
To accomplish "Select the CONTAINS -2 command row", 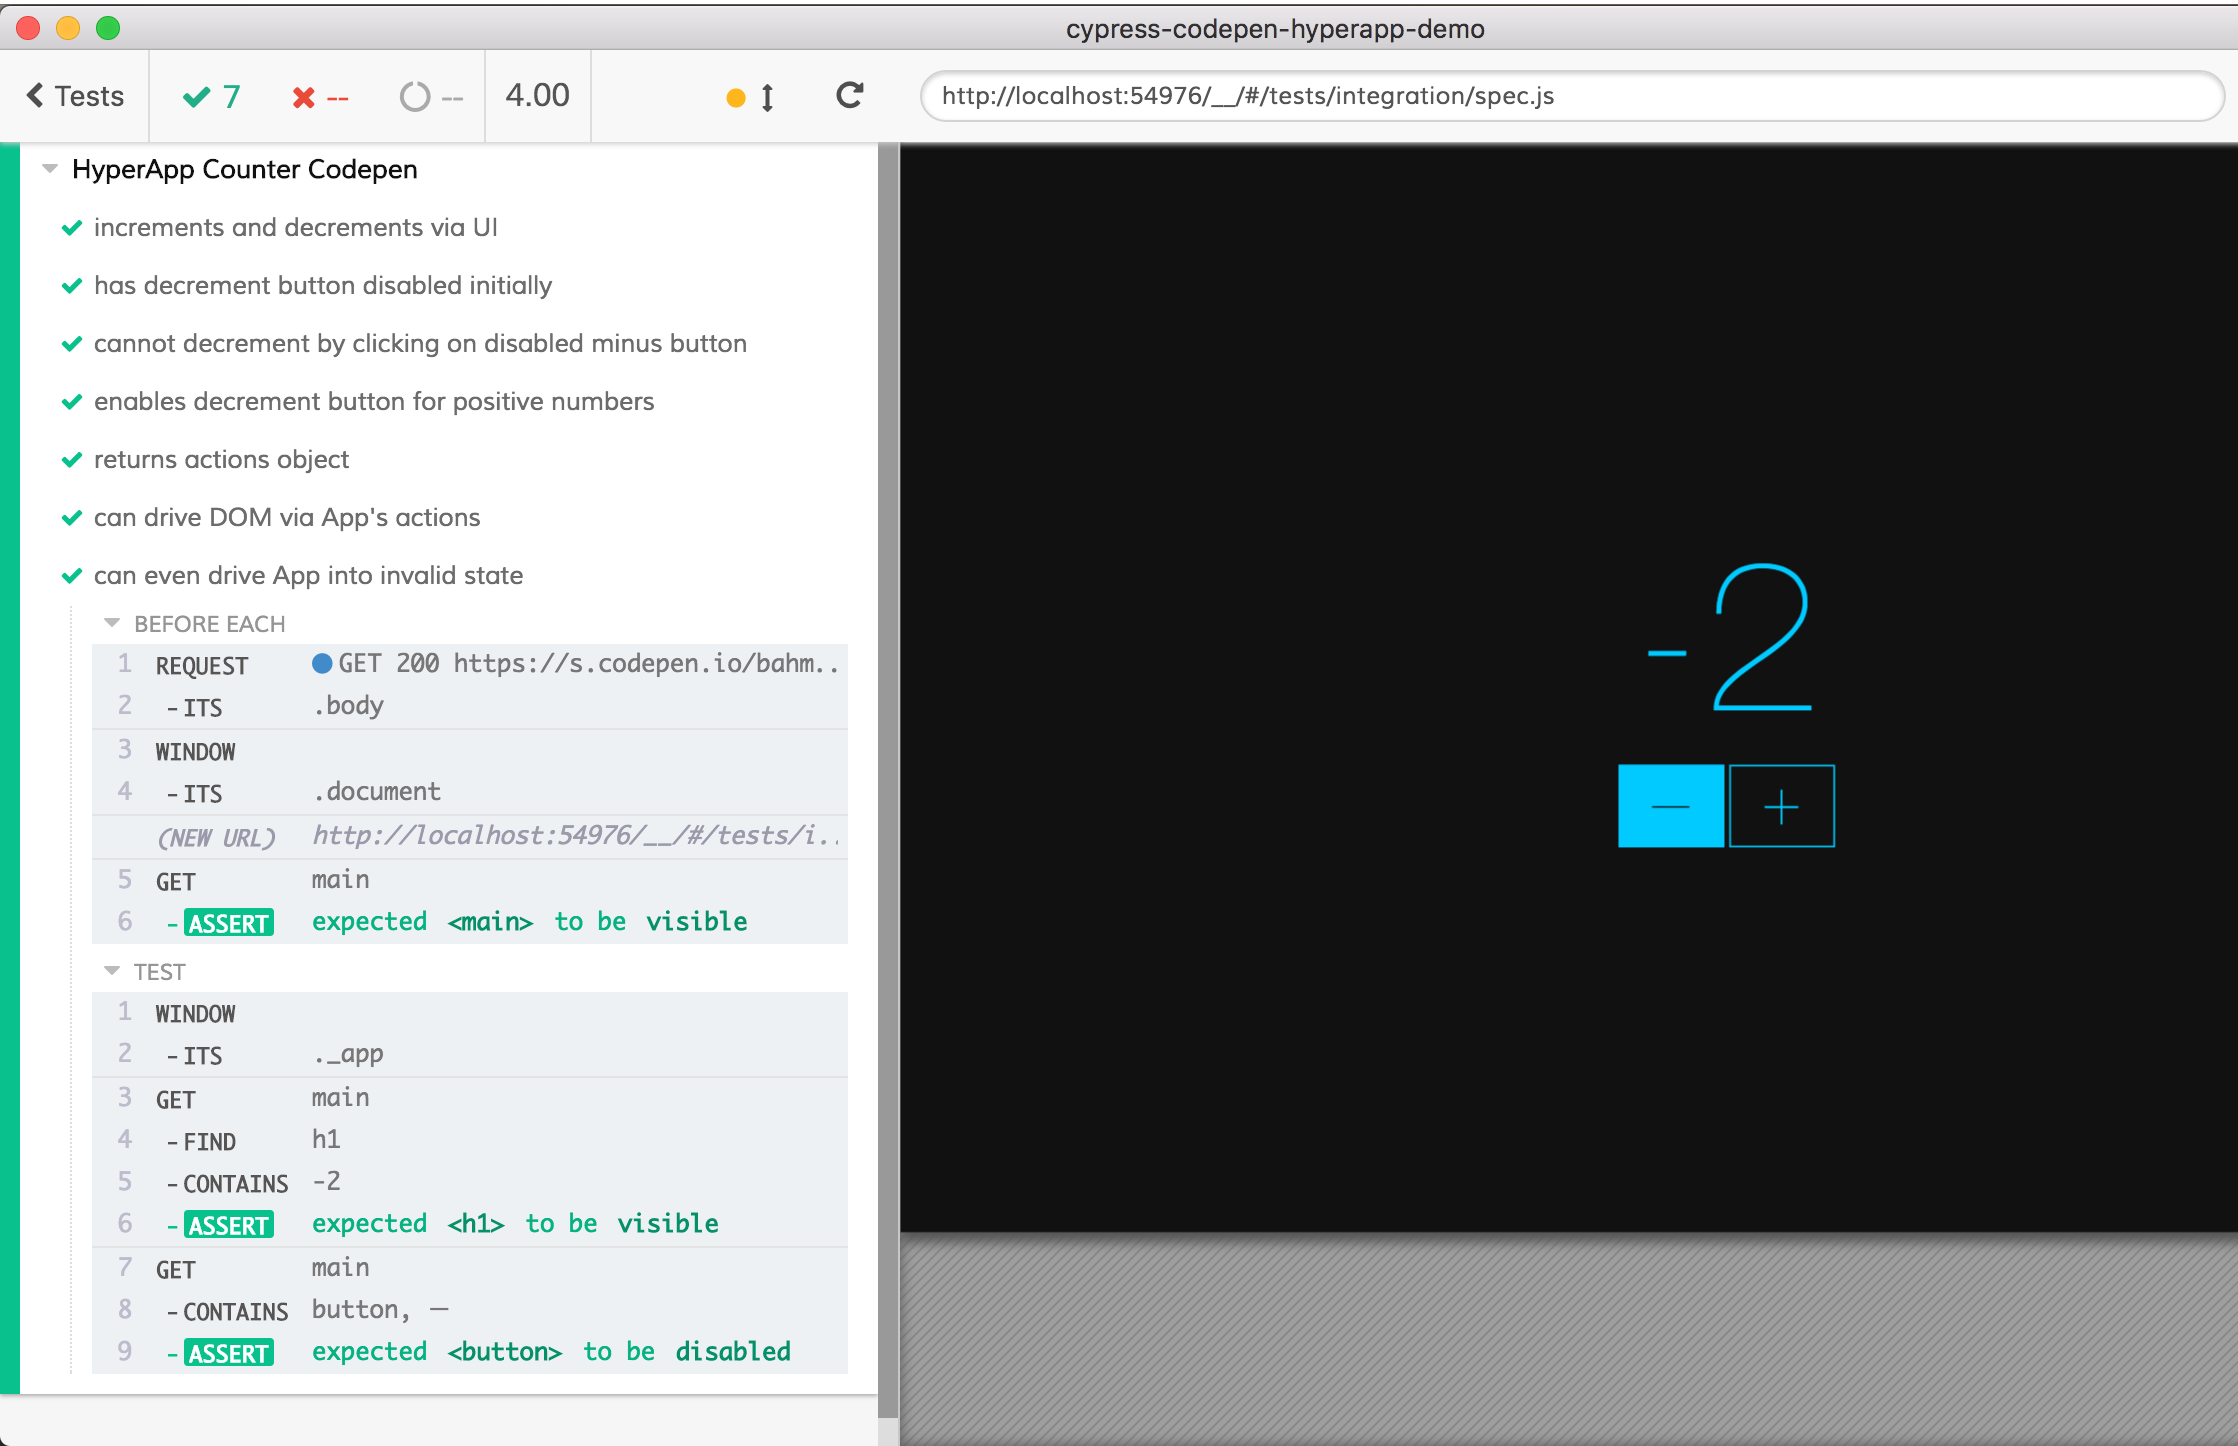I will (x=470, y=1183).
